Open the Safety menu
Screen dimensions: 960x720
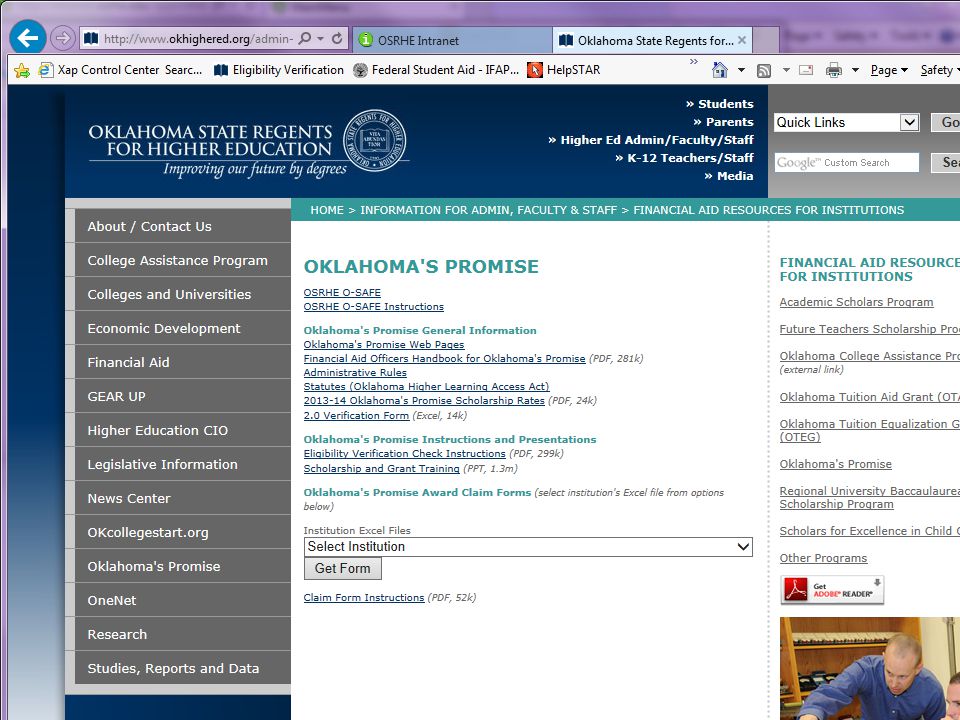[x=940, y=70]
